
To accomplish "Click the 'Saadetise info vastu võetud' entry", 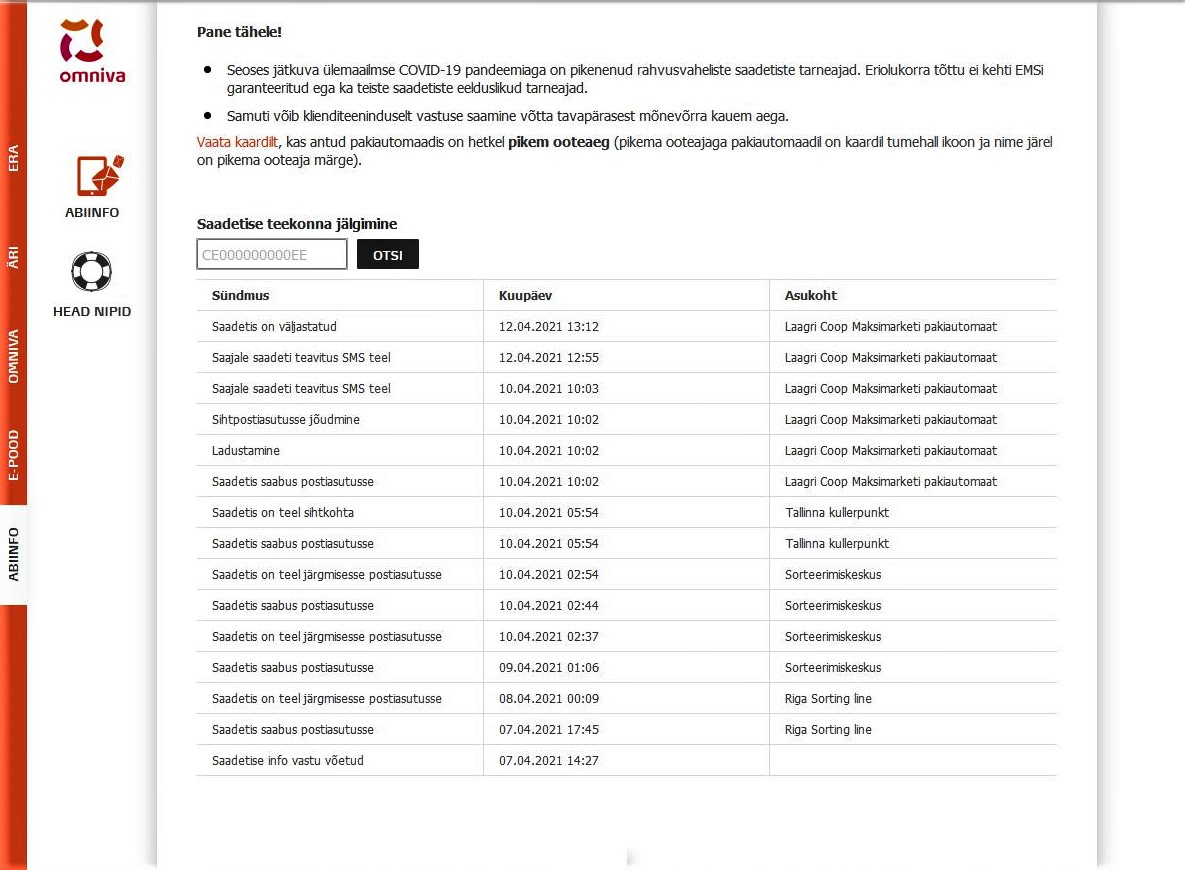I will [287, 761].
